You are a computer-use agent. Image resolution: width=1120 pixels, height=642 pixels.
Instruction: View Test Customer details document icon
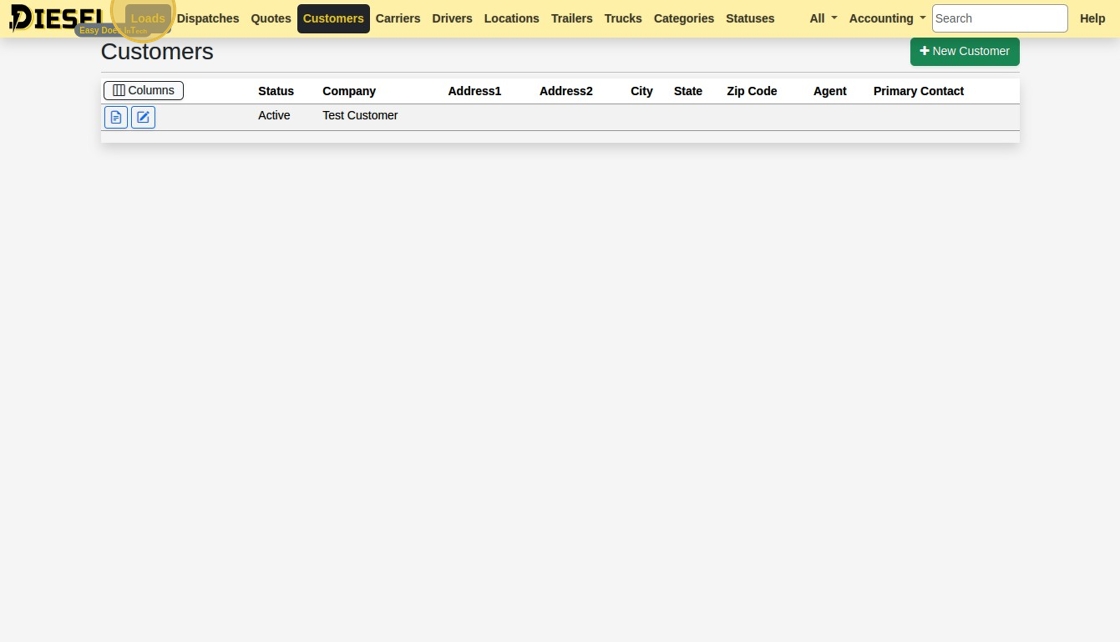(116, 117)
